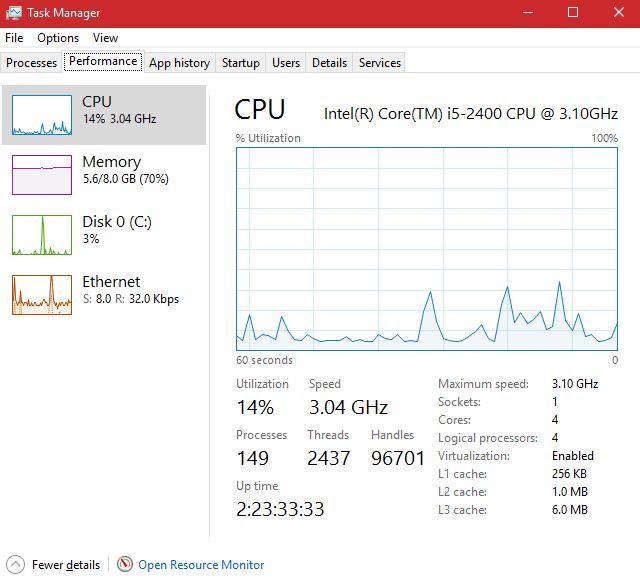Select the Disk 0 (C:) graph thumbnail
The width and height of the screenshot is (640, 587).
42,235
